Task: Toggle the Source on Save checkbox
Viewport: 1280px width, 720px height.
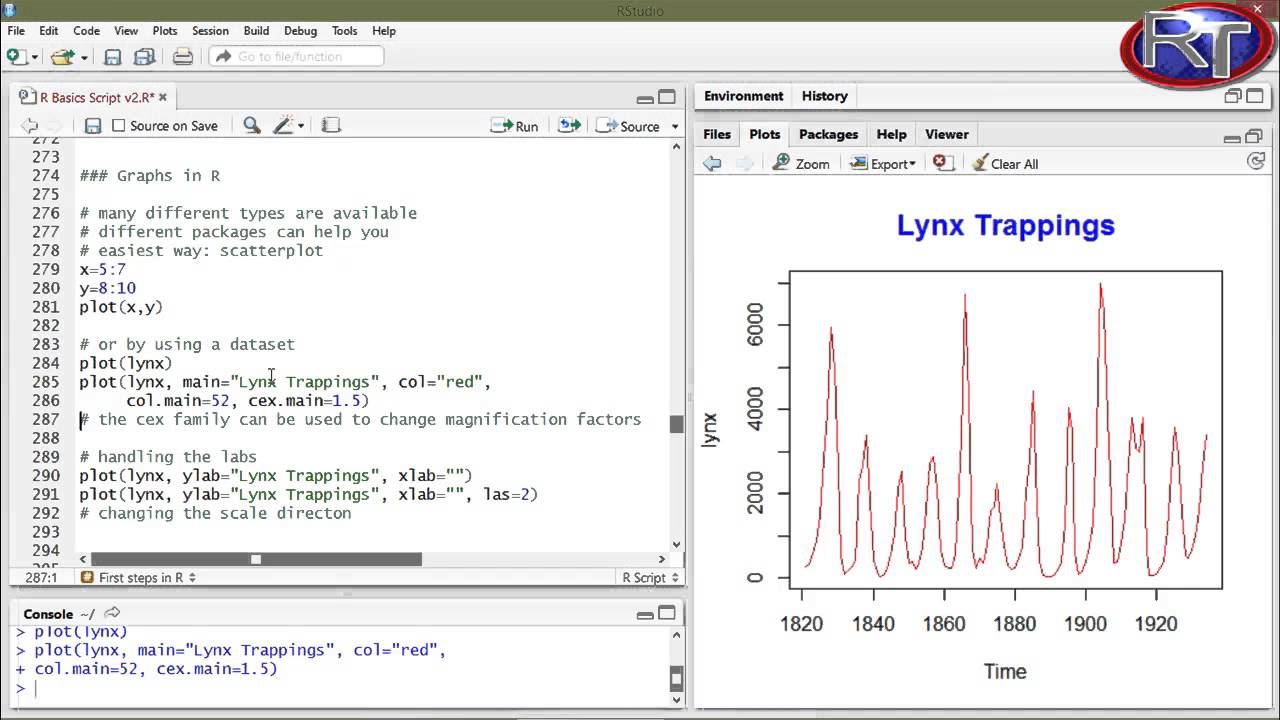Action: click(x=119, y=126)
